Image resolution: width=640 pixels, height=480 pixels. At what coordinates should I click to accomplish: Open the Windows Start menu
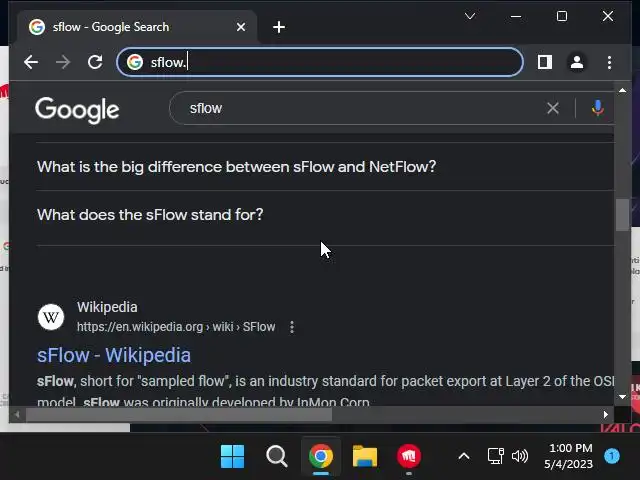(232, 456)
